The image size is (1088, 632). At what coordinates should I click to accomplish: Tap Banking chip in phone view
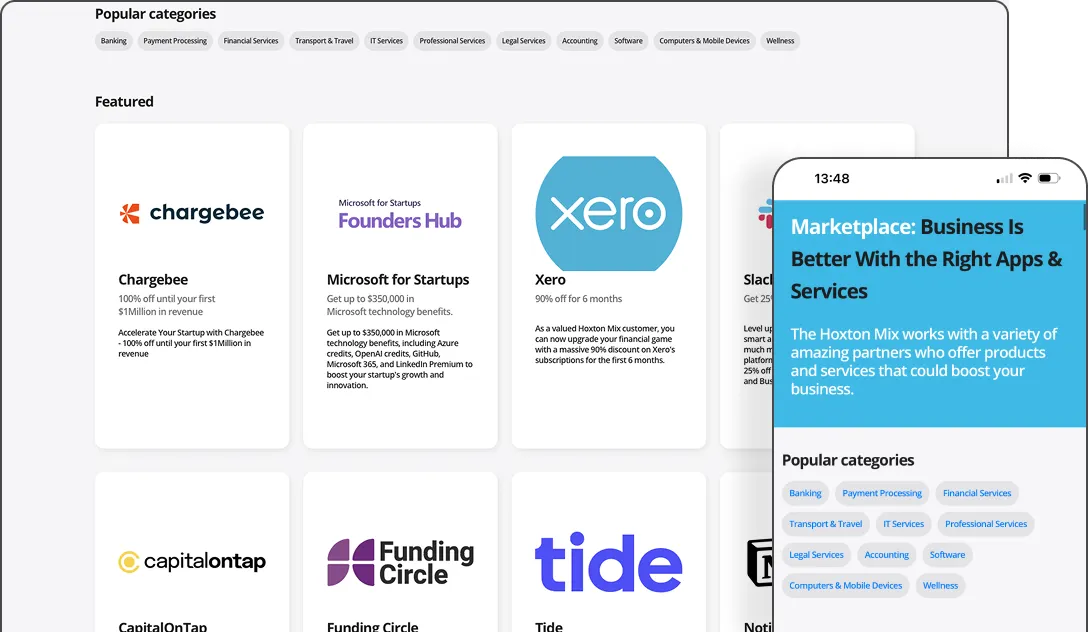click(x=805, y=493)
